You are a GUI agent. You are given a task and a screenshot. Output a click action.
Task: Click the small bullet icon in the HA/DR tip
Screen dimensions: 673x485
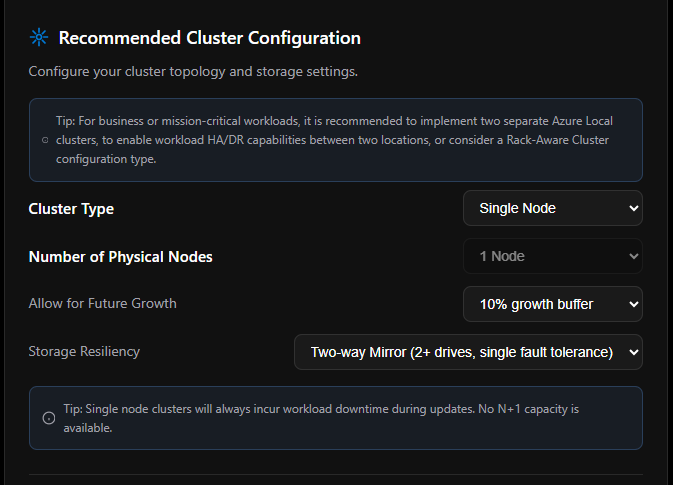point(46,140)
